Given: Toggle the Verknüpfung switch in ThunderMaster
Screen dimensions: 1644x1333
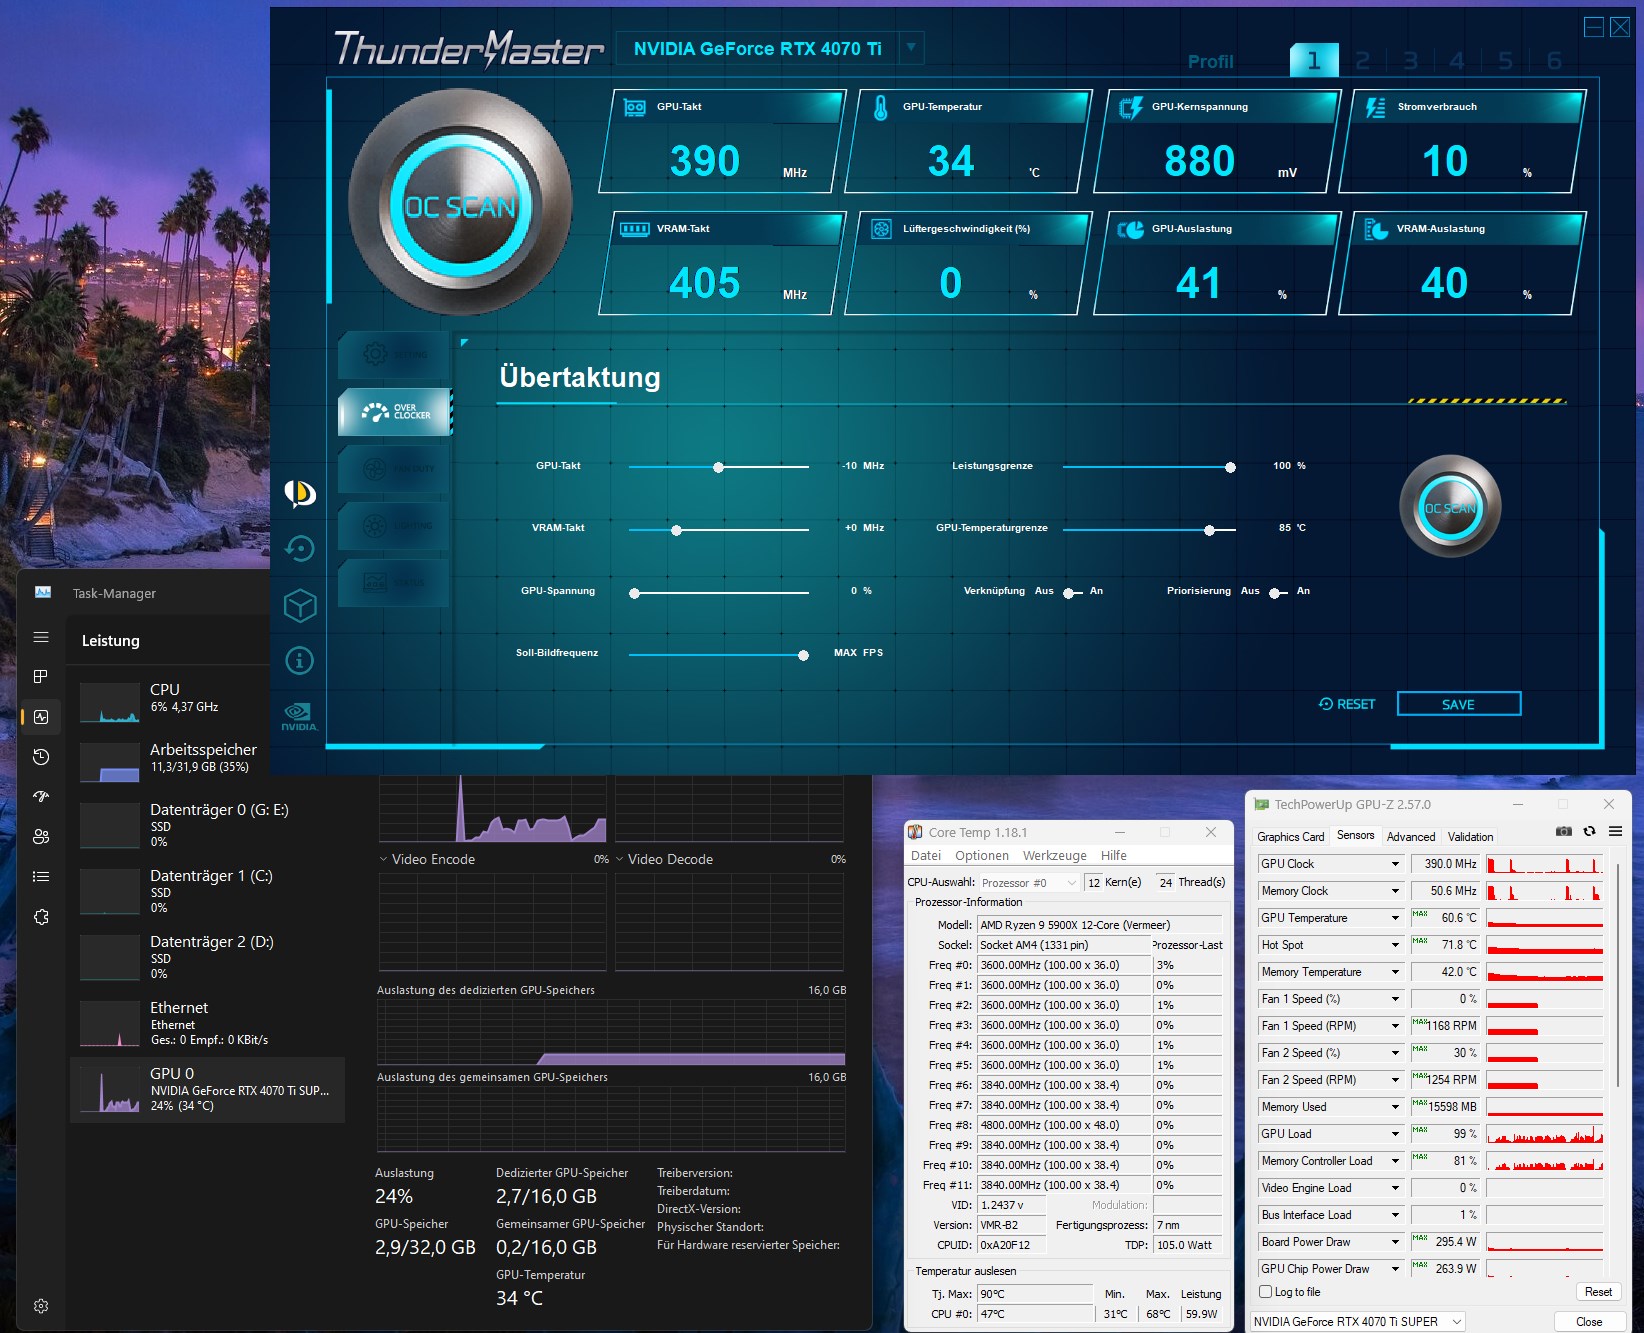Looking at the screenshot, I should 1072,593.
